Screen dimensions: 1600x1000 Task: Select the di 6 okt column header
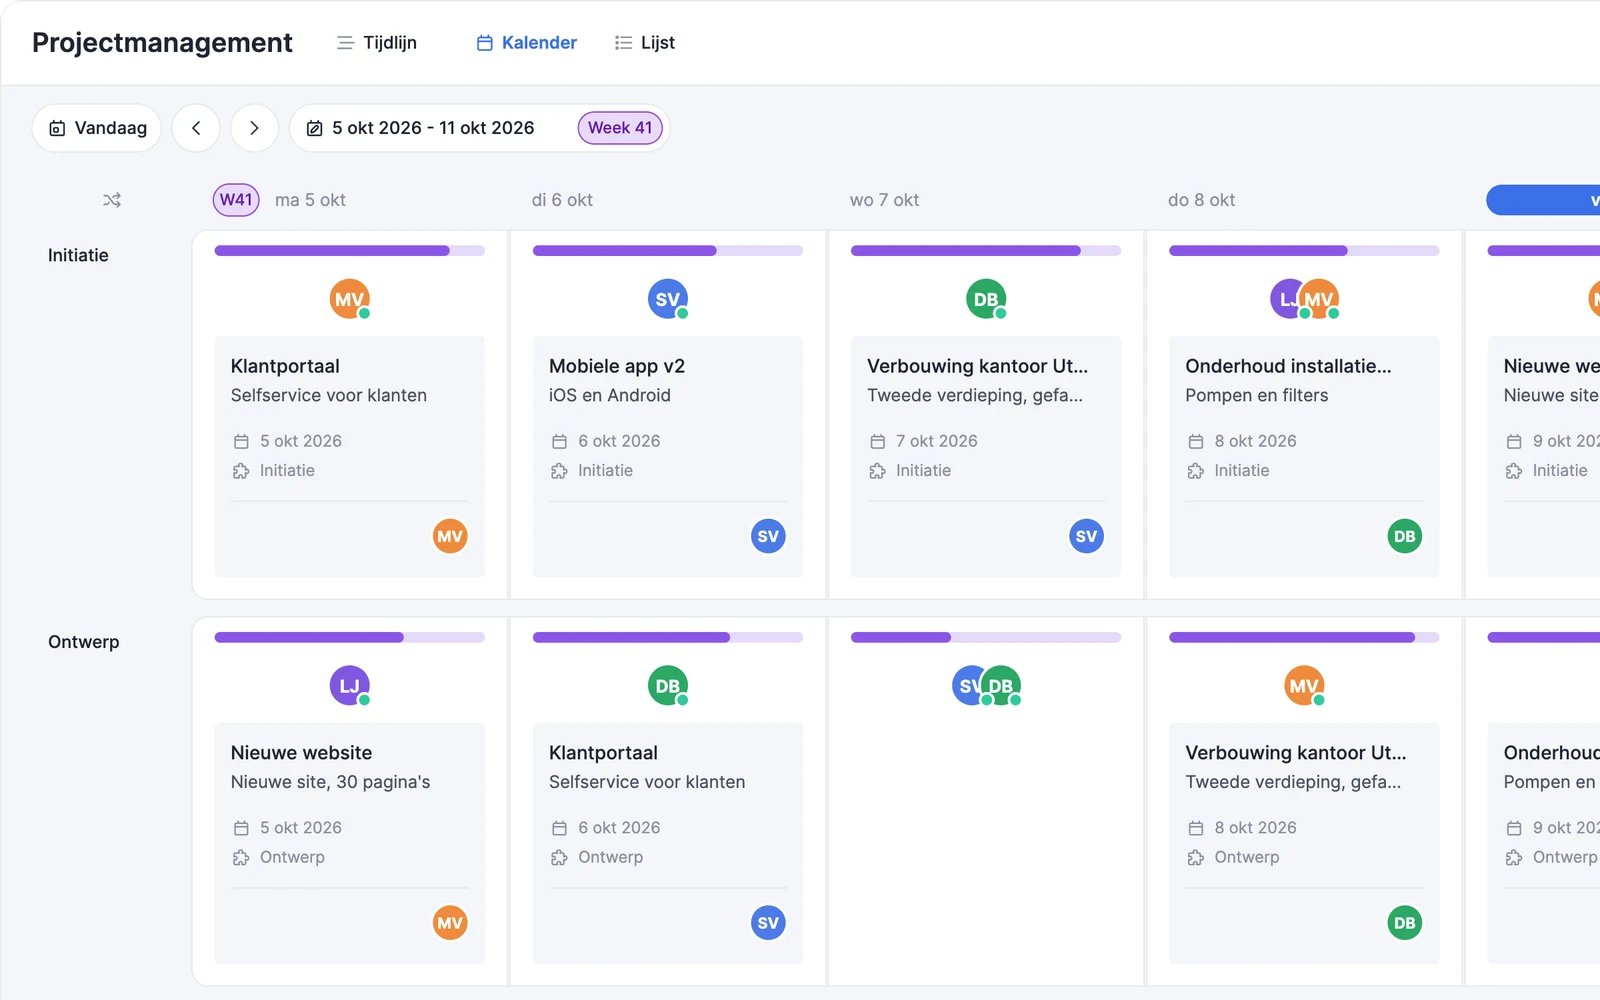(562, 200)
